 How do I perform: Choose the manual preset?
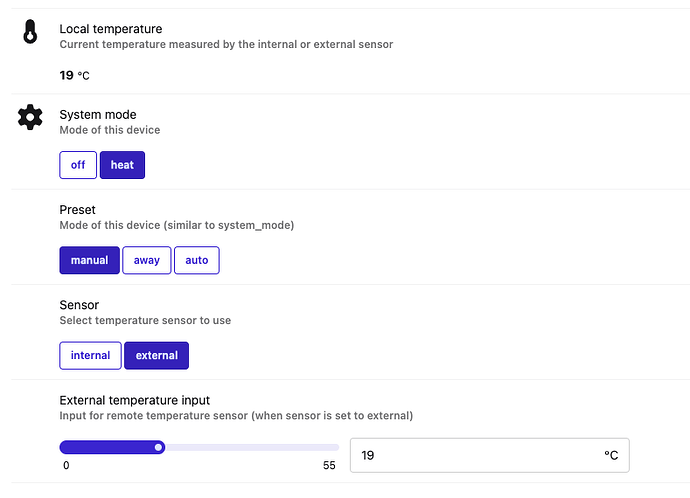[x=89, y=260]
